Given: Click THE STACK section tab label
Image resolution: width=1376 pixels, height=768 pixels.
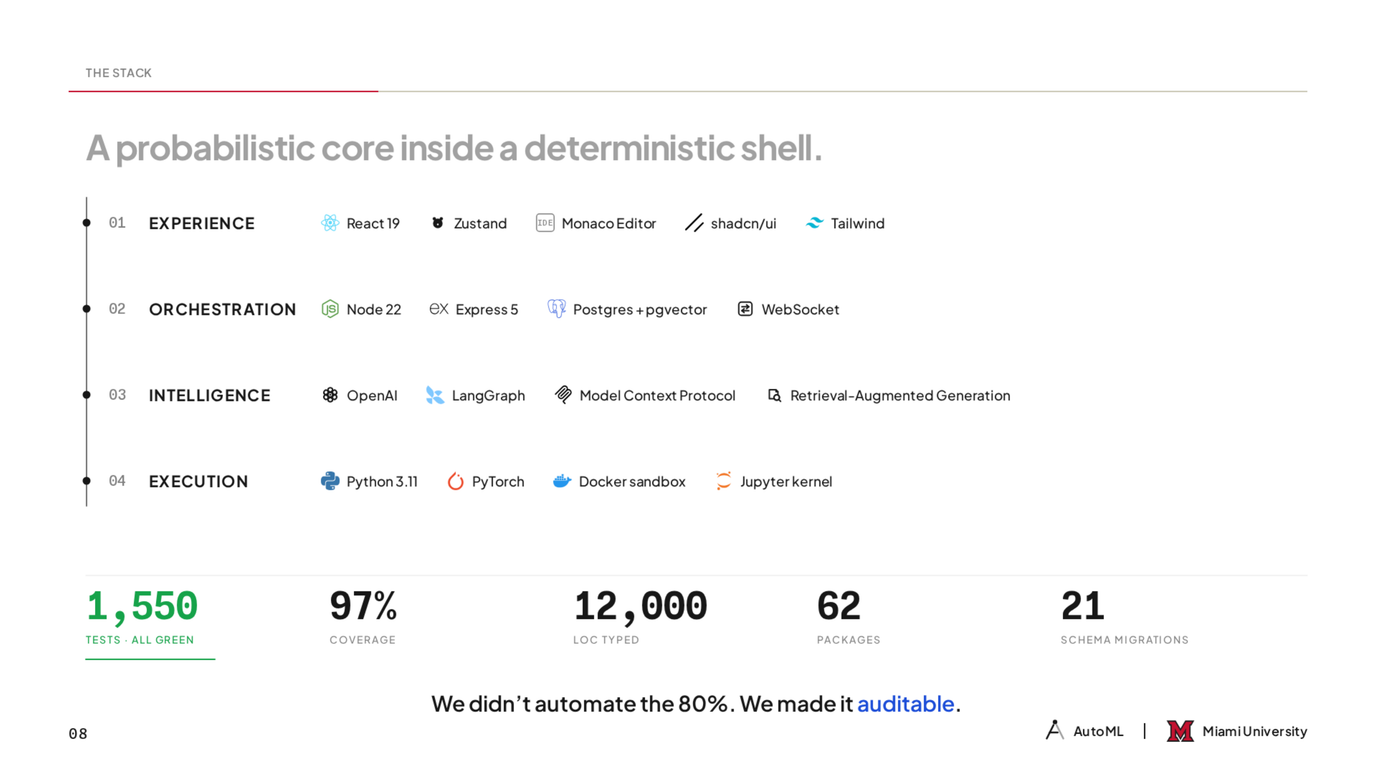Looking at the screenshot, I should (x=118, y=73).
